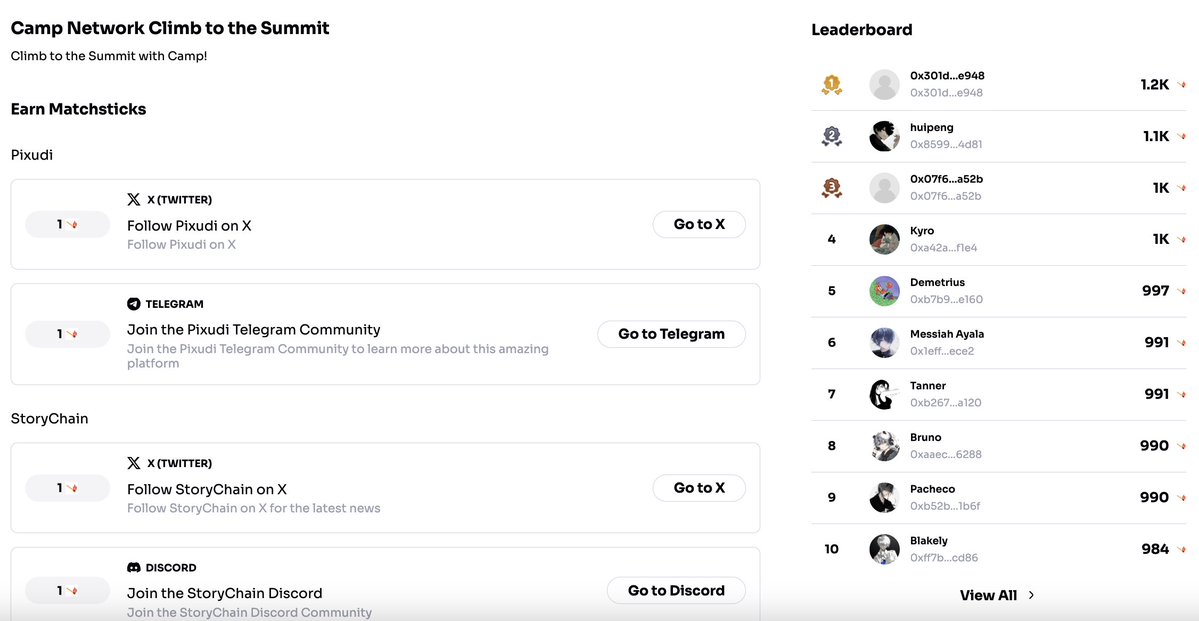Screen dimensions: 1199x621
Task: Click the X logo beside Follow StoryChain
Action: 134,463
